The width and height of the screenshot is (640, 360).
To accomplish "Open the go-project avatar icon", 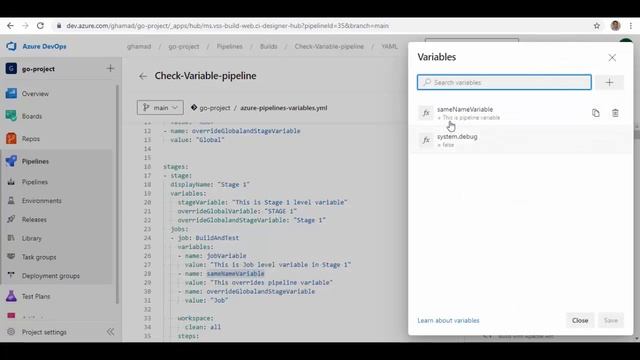I will pos(11,69).
